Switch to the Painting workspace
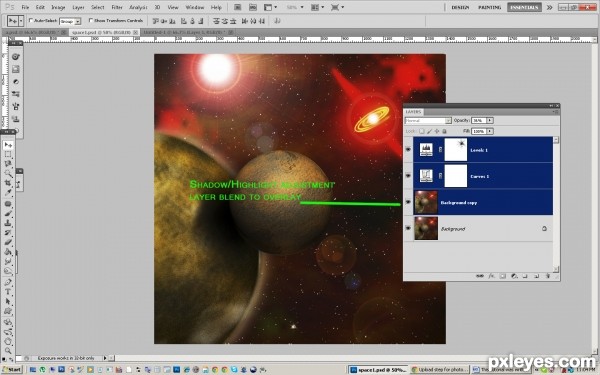The image size is (600, 375). pyautogui.click(x=489, y=7)
